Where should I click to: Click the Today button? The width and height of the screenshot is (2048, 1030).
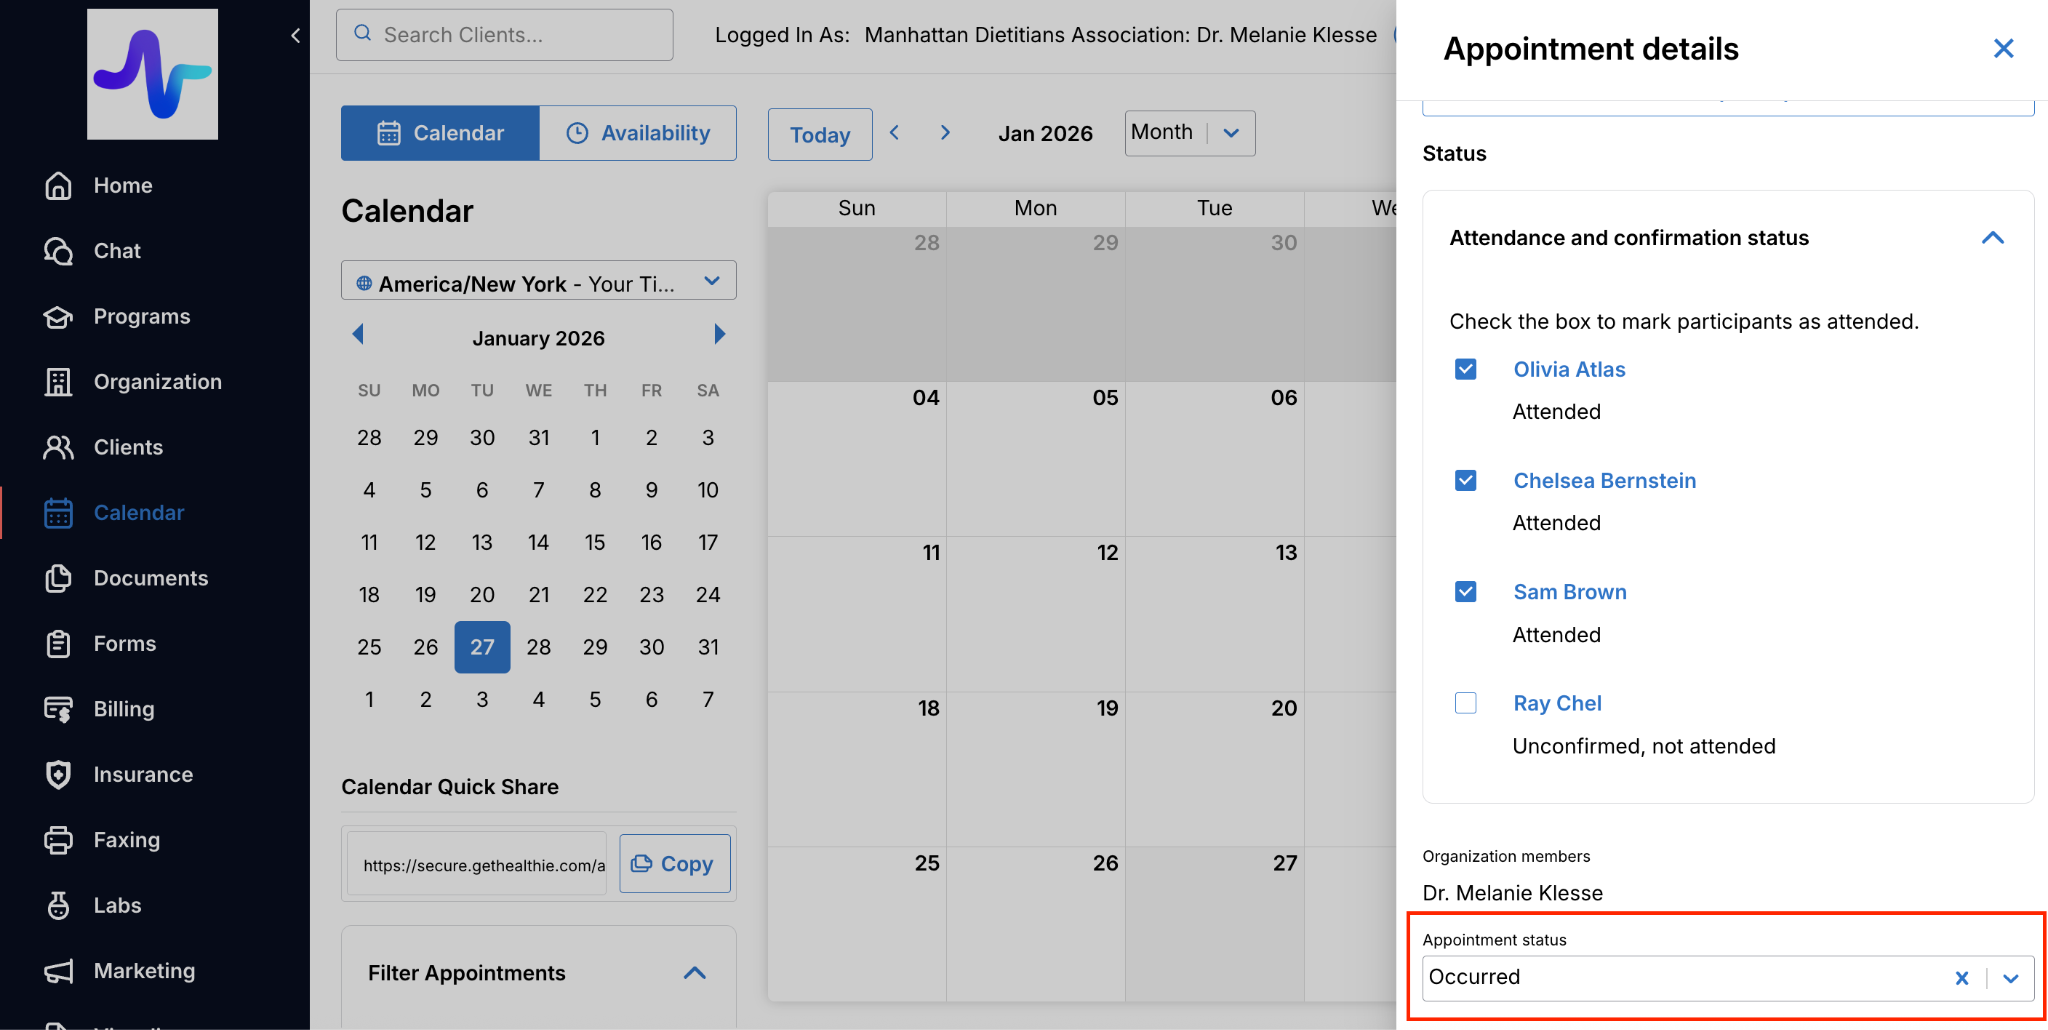(x=820, y=134)
